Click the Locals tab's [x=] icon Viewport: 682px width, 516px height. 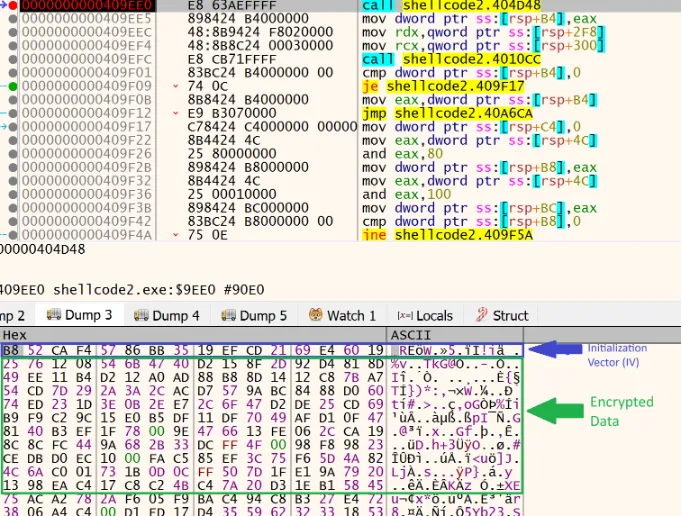[405, 315]
